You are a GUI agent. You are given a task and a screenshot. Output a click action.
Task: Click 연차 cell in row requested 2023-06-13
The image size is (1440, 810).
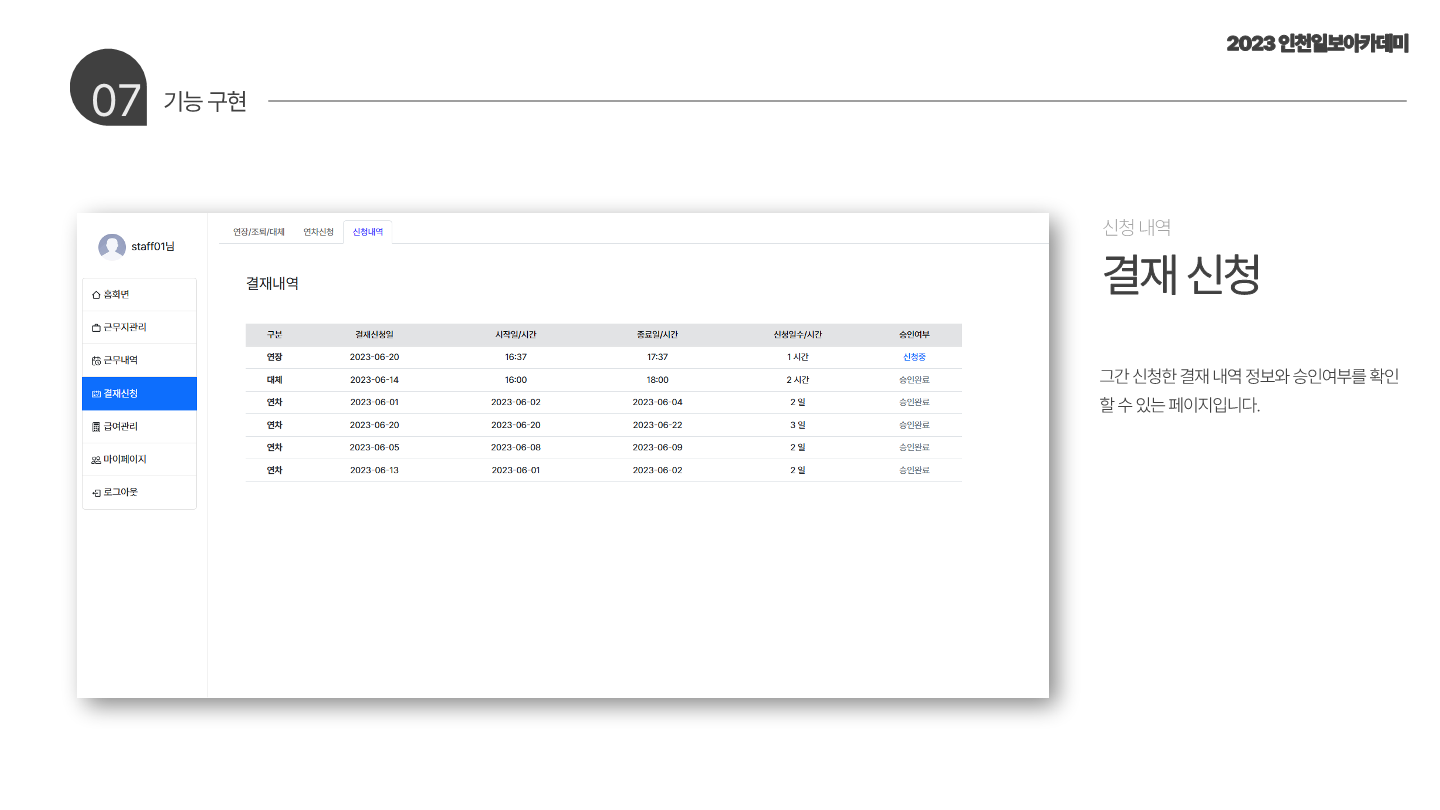tap(274, 470)
